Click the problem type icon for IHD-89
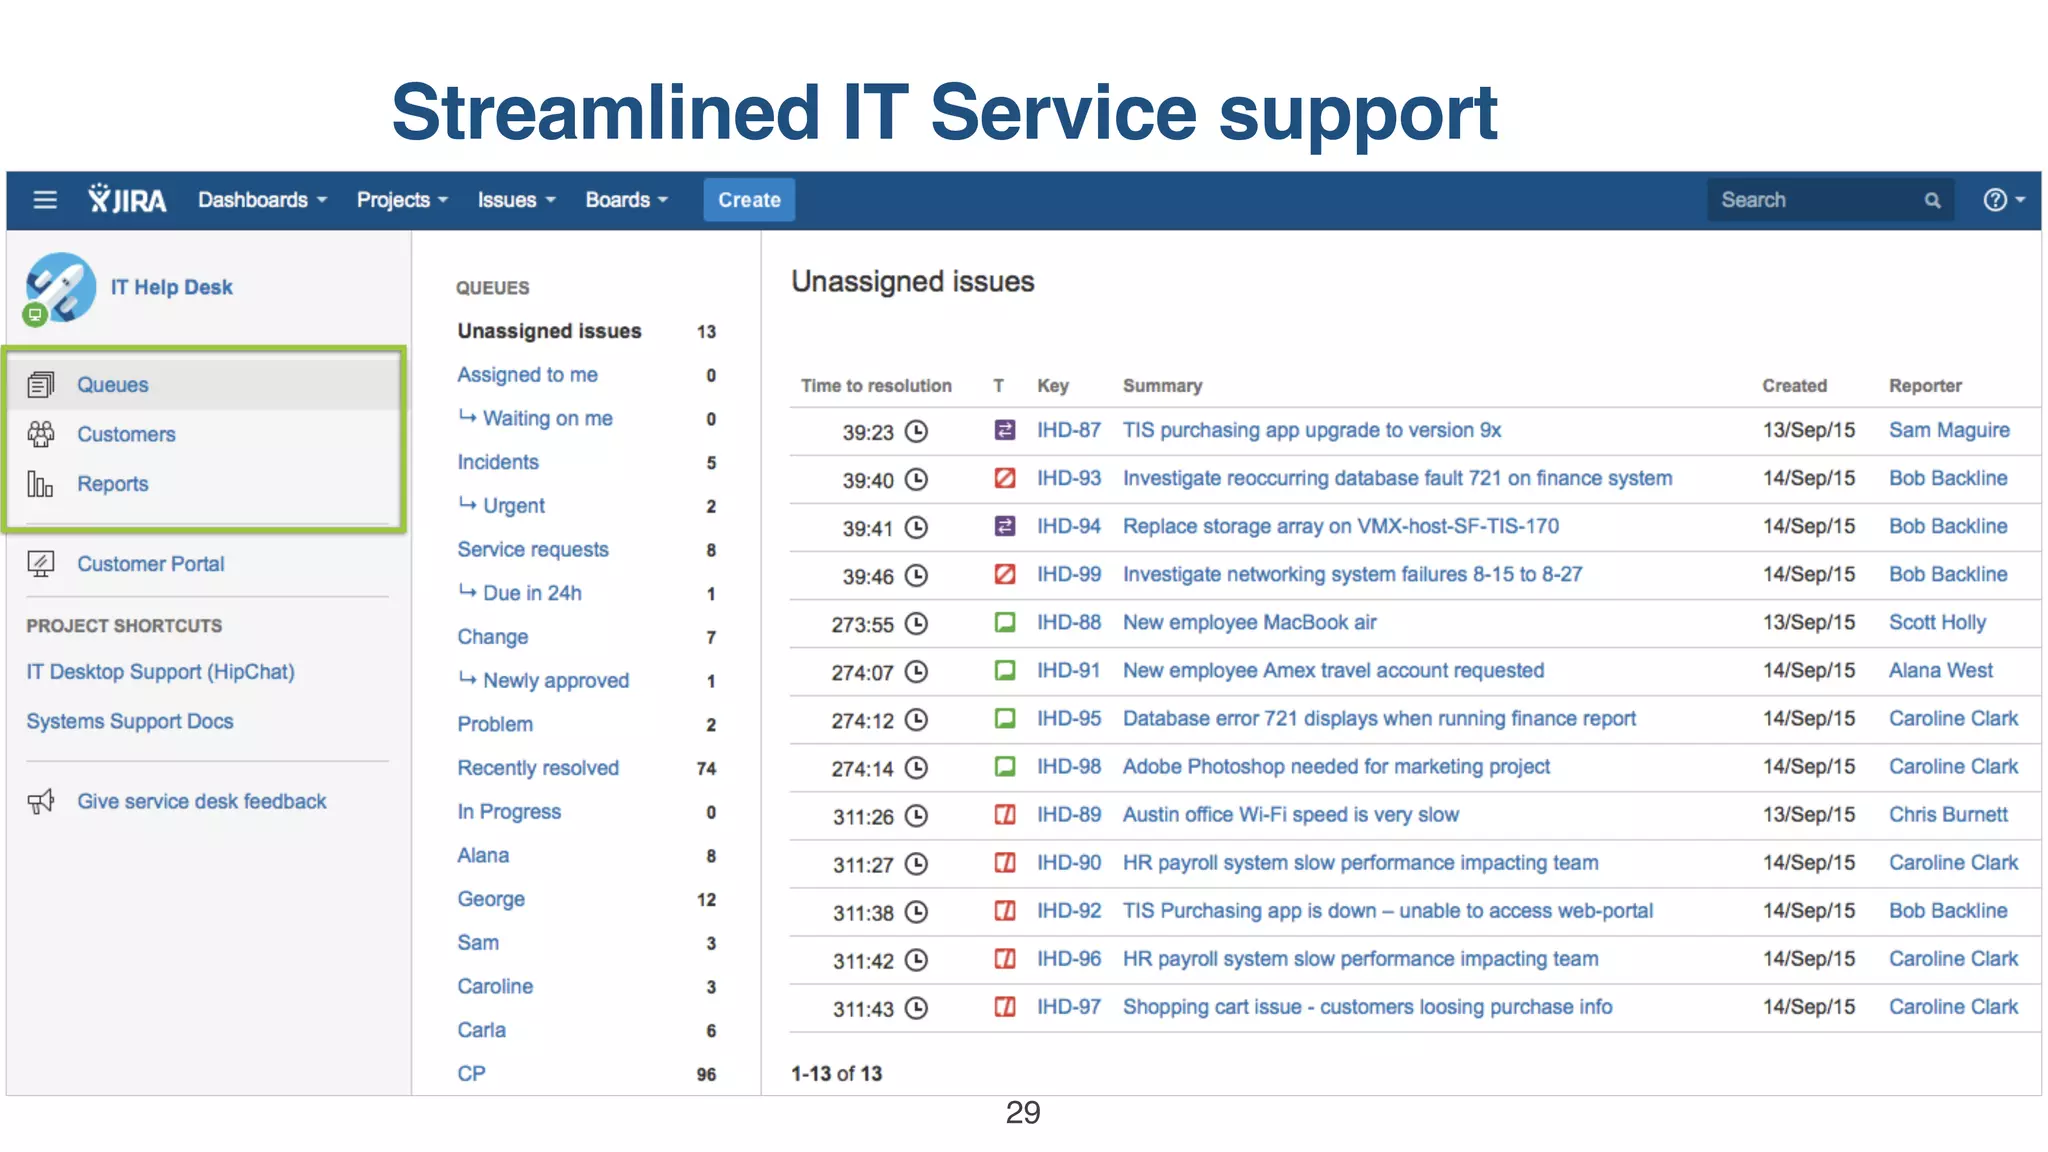2048x1152 pixels. pyautogui.click(x=1005, y=814)
